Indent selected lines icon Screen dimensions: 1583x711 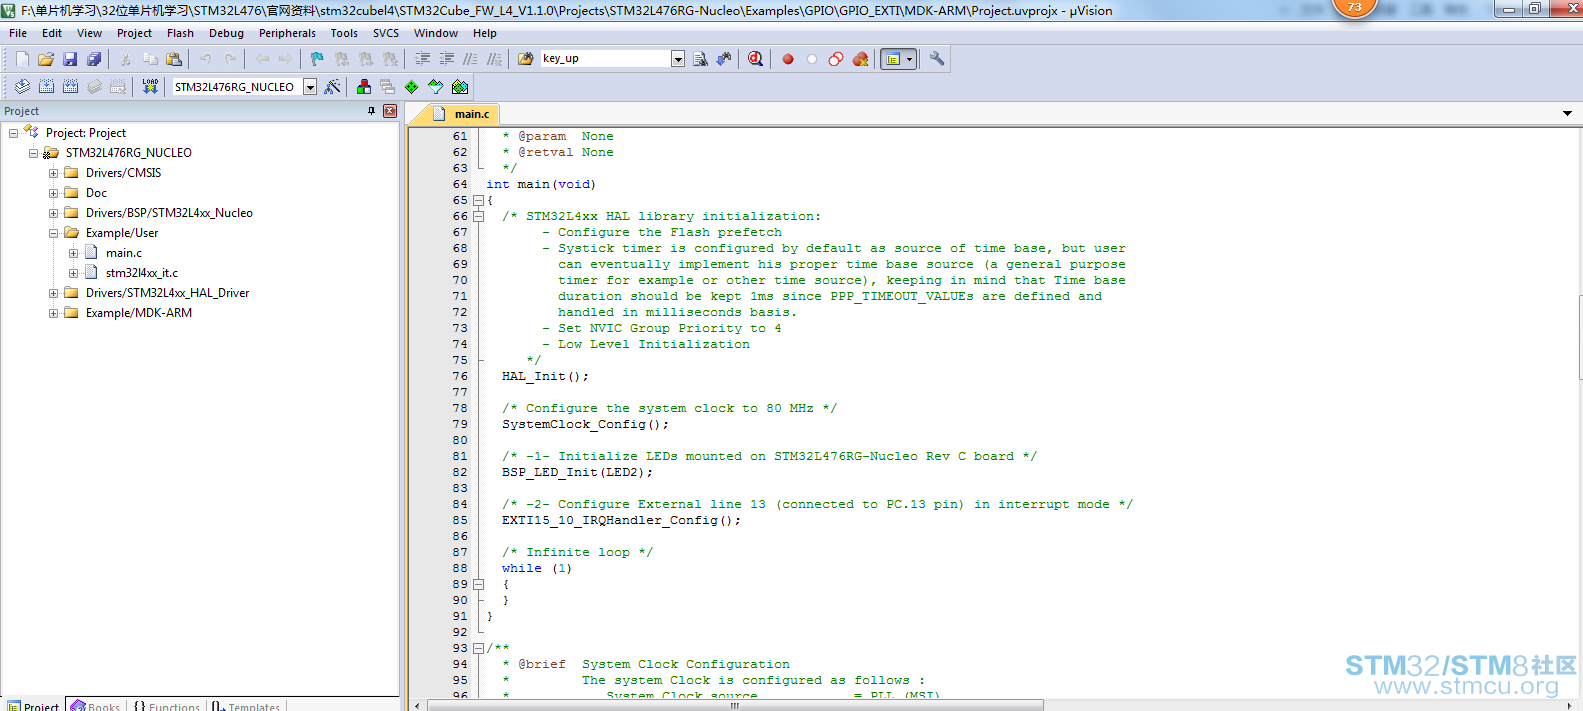(x=423, y=59)
